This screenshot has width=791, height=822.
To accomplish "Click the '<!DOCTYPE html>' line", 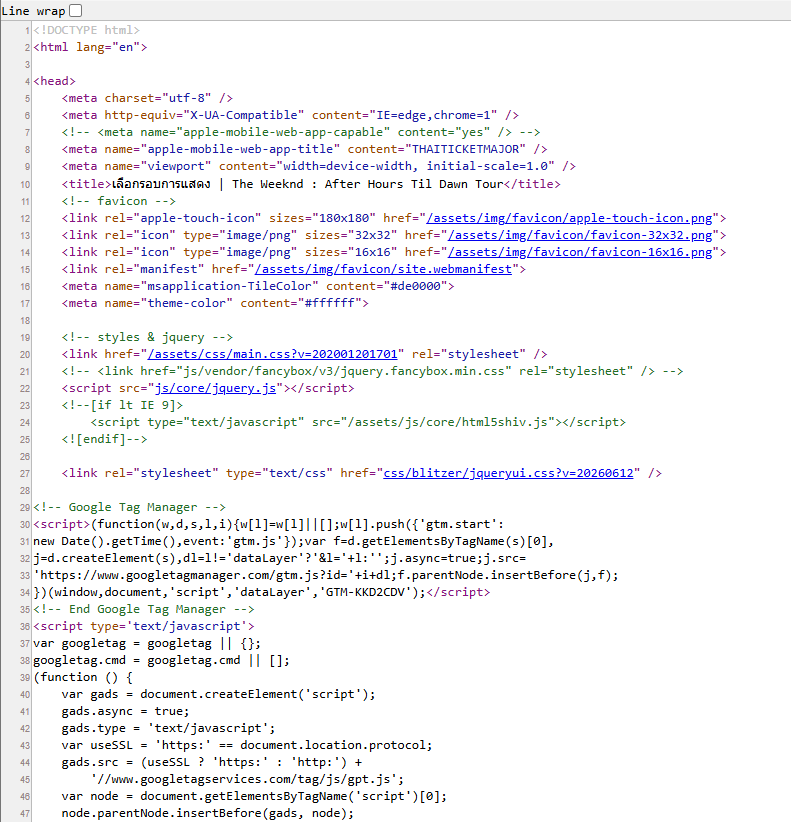I will (86, 30).
